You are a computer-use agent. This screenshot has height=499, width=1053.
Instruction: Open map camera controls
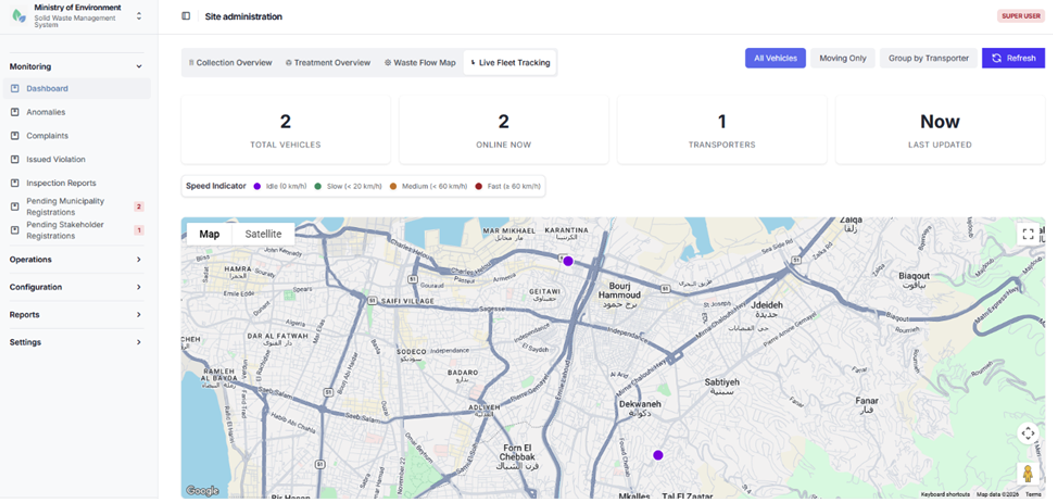click(x=1027, y=433)
